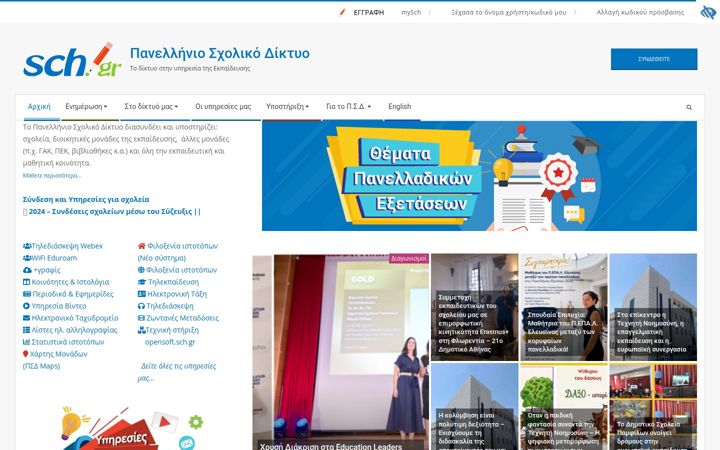This screenshot has height=450, width=720.
Task: Click the search magnifier icon in navbar
Action: click(689, 107)
